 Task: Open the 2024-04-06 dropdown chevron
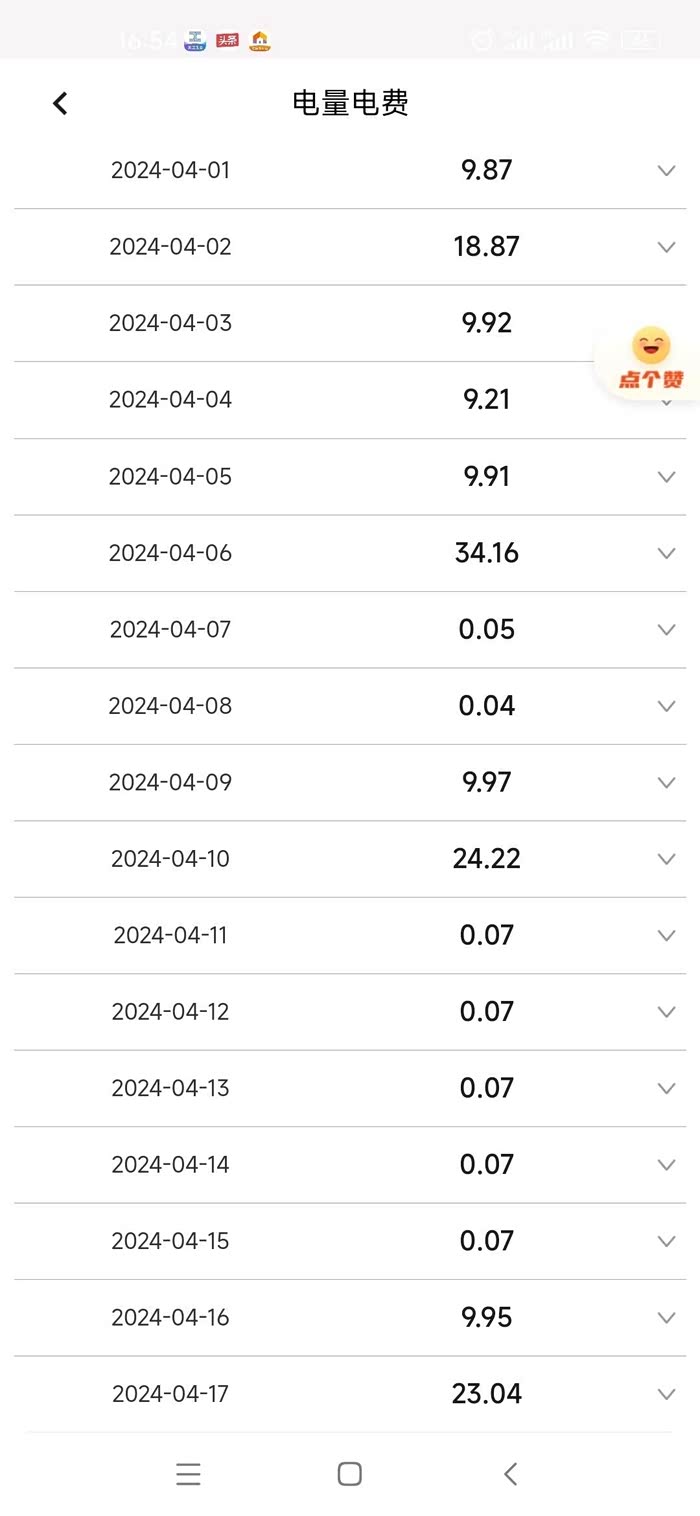click(666, 553)
